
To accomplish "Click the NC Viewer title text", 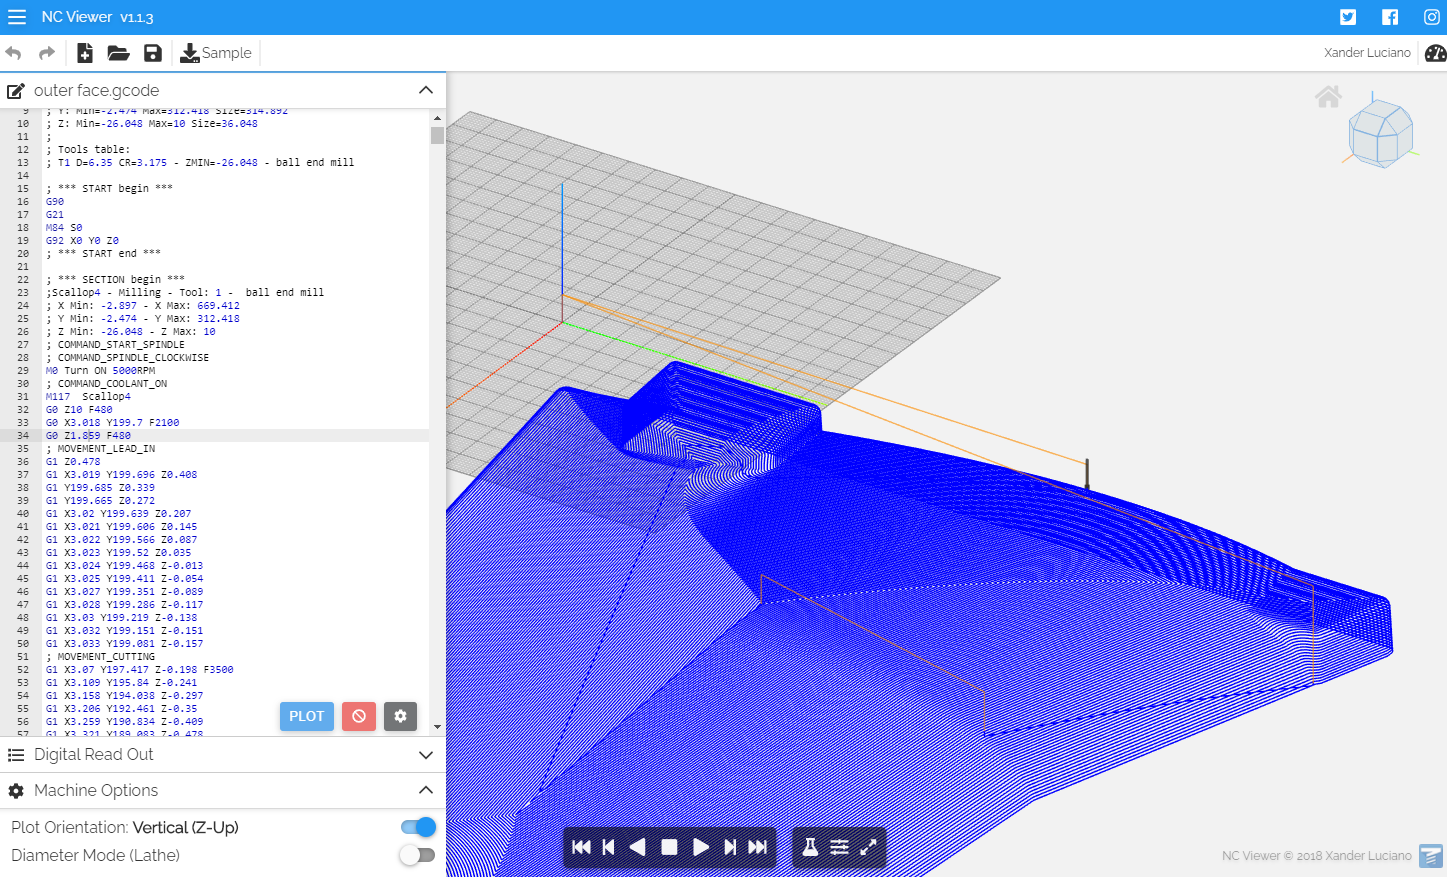I will pyautogui.click(x=97, y=17).
